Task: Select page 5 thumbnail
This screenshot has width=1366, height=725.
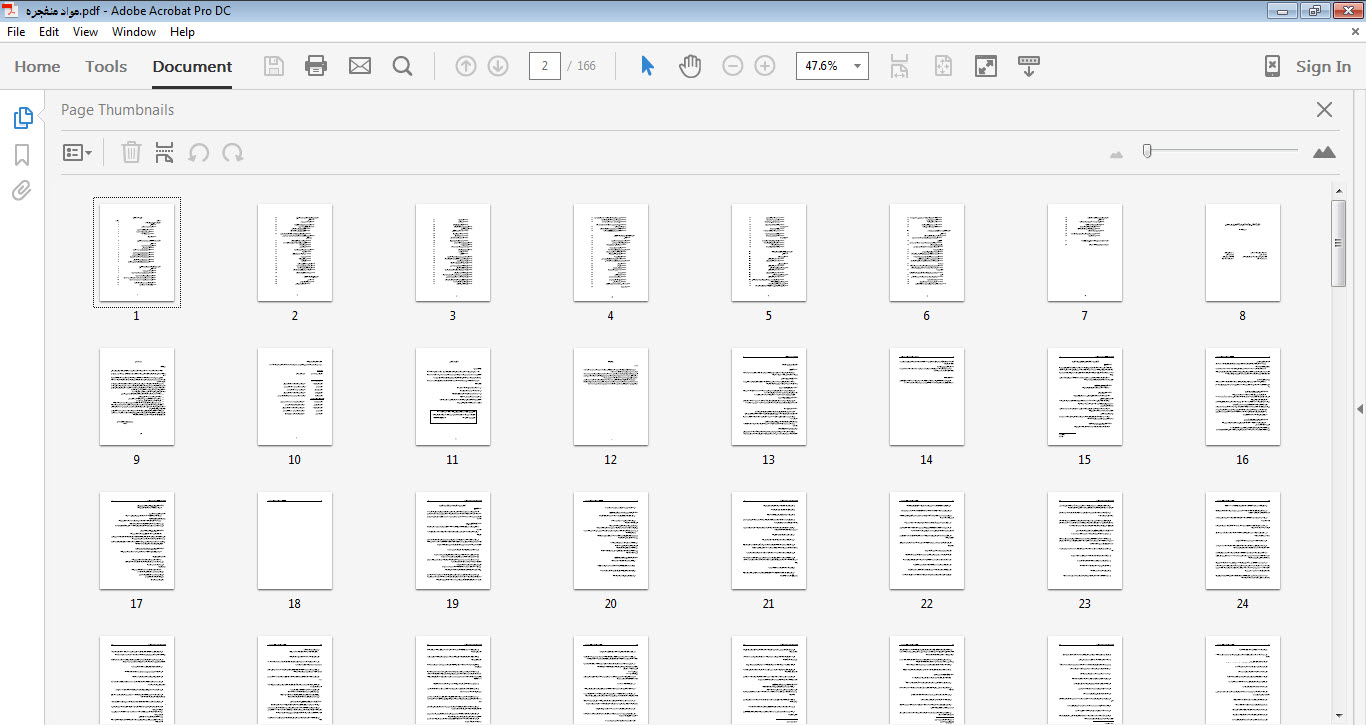Action: click(769, 252)
